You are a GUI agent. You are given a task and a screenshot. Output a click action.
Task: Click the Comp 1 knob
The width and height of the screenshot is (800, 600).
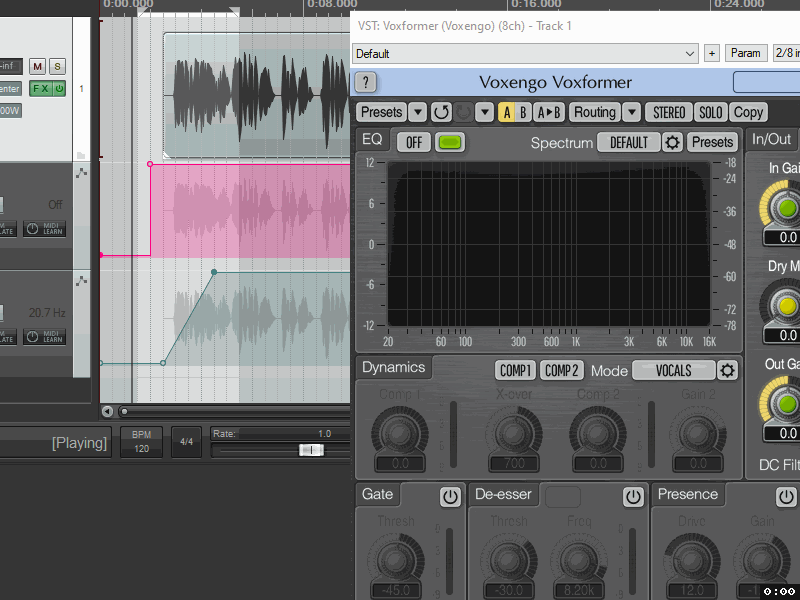(400, 433)
